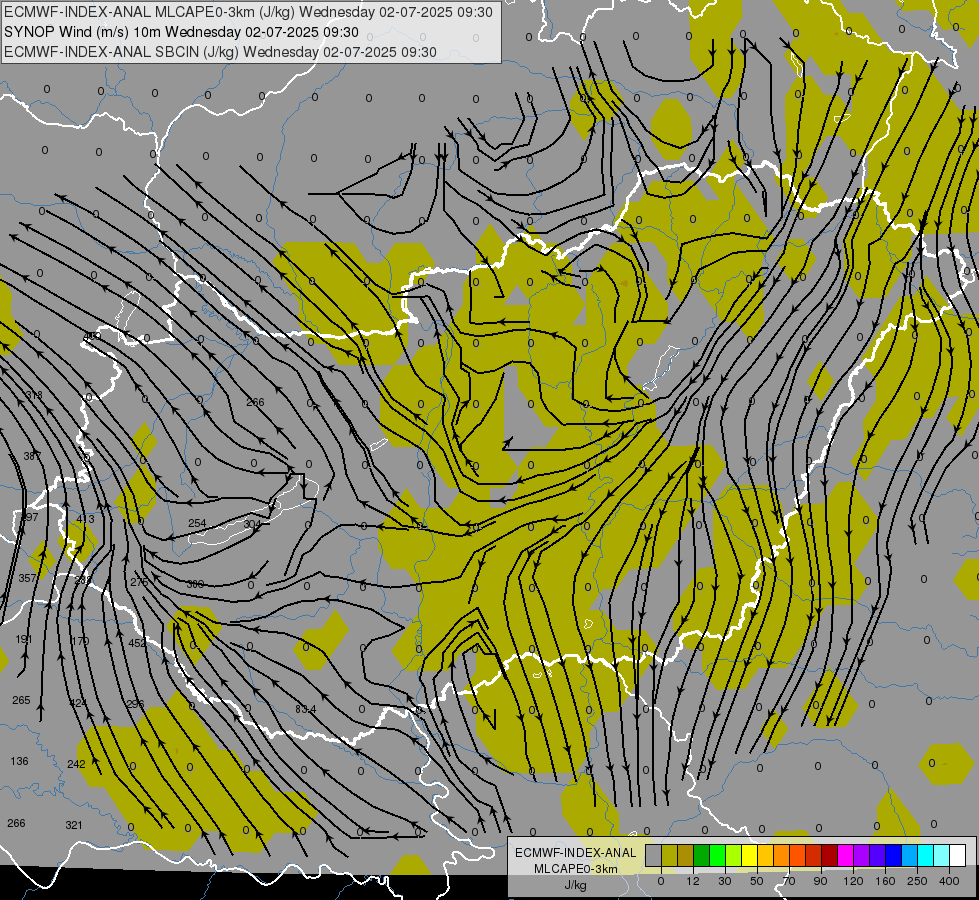Click the 191 data value
Viewport: 979px width, 900px height.
24,640
